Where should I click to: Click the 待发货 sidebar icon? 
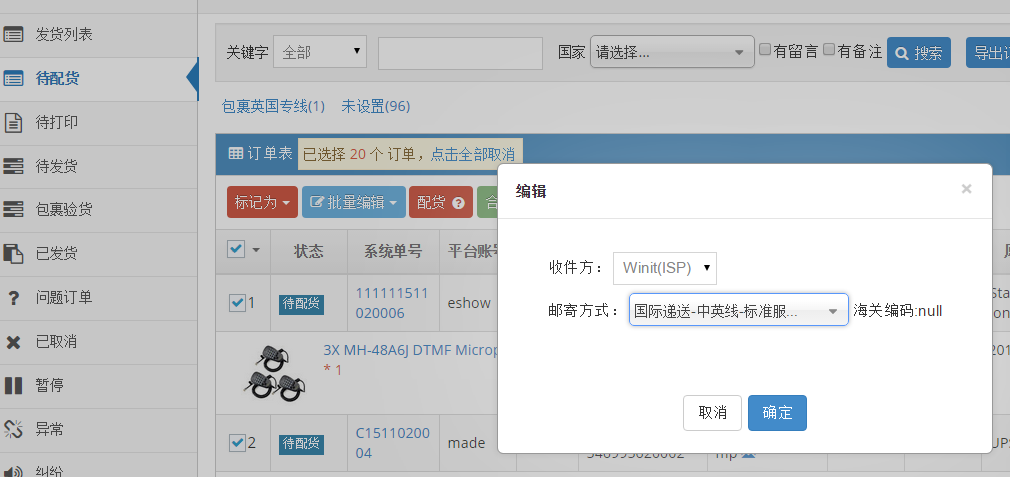tap(14, 166)
